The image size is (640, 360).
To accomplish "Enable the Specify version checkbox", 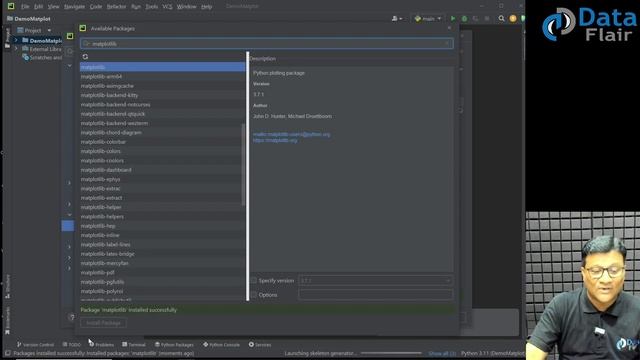I will (x=254, y=280).
